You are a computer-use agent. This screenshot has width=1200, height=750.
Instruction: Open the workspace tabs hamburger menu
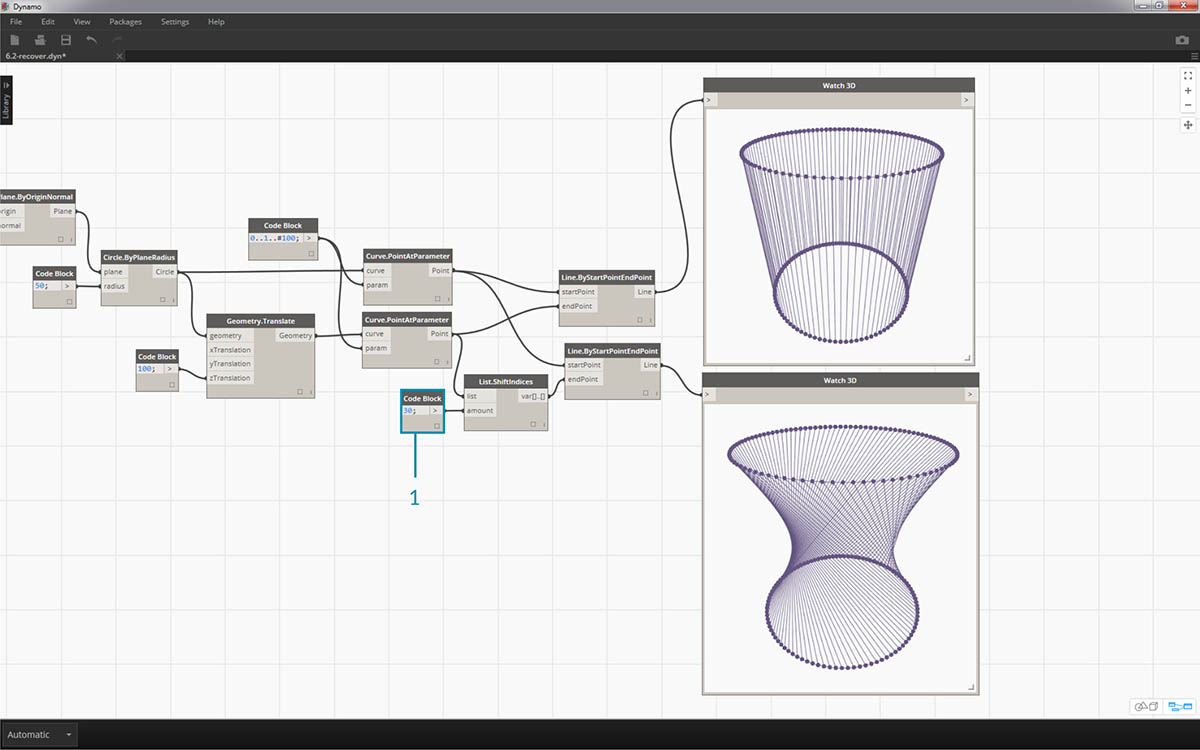click(1192, 56)
